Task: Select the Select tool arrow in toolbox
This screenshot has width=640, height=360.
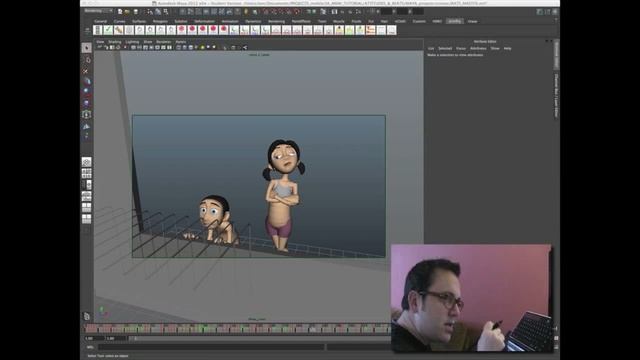Action: pos(87,48)
